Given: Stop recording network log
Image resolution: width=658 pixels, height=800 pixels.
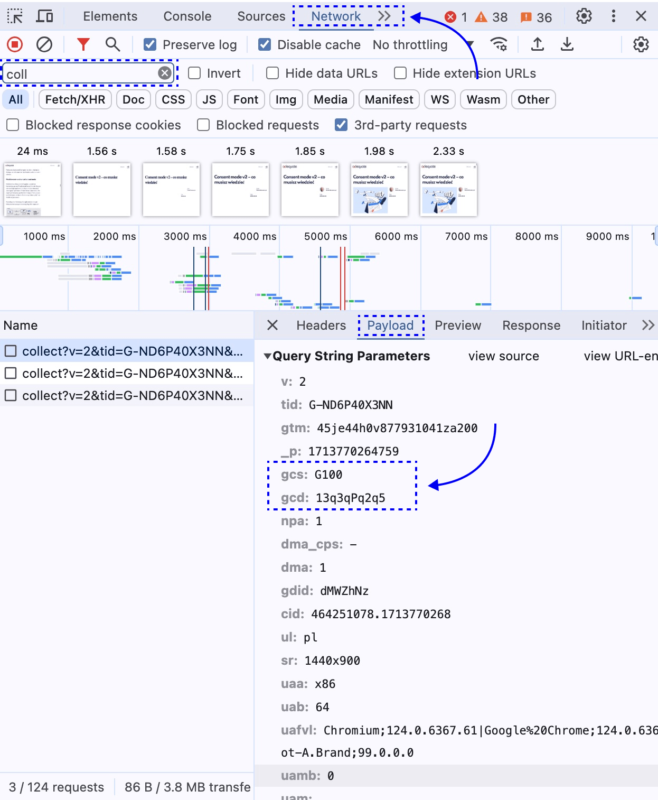Looking at the screenshot, I should coord(15,45).
